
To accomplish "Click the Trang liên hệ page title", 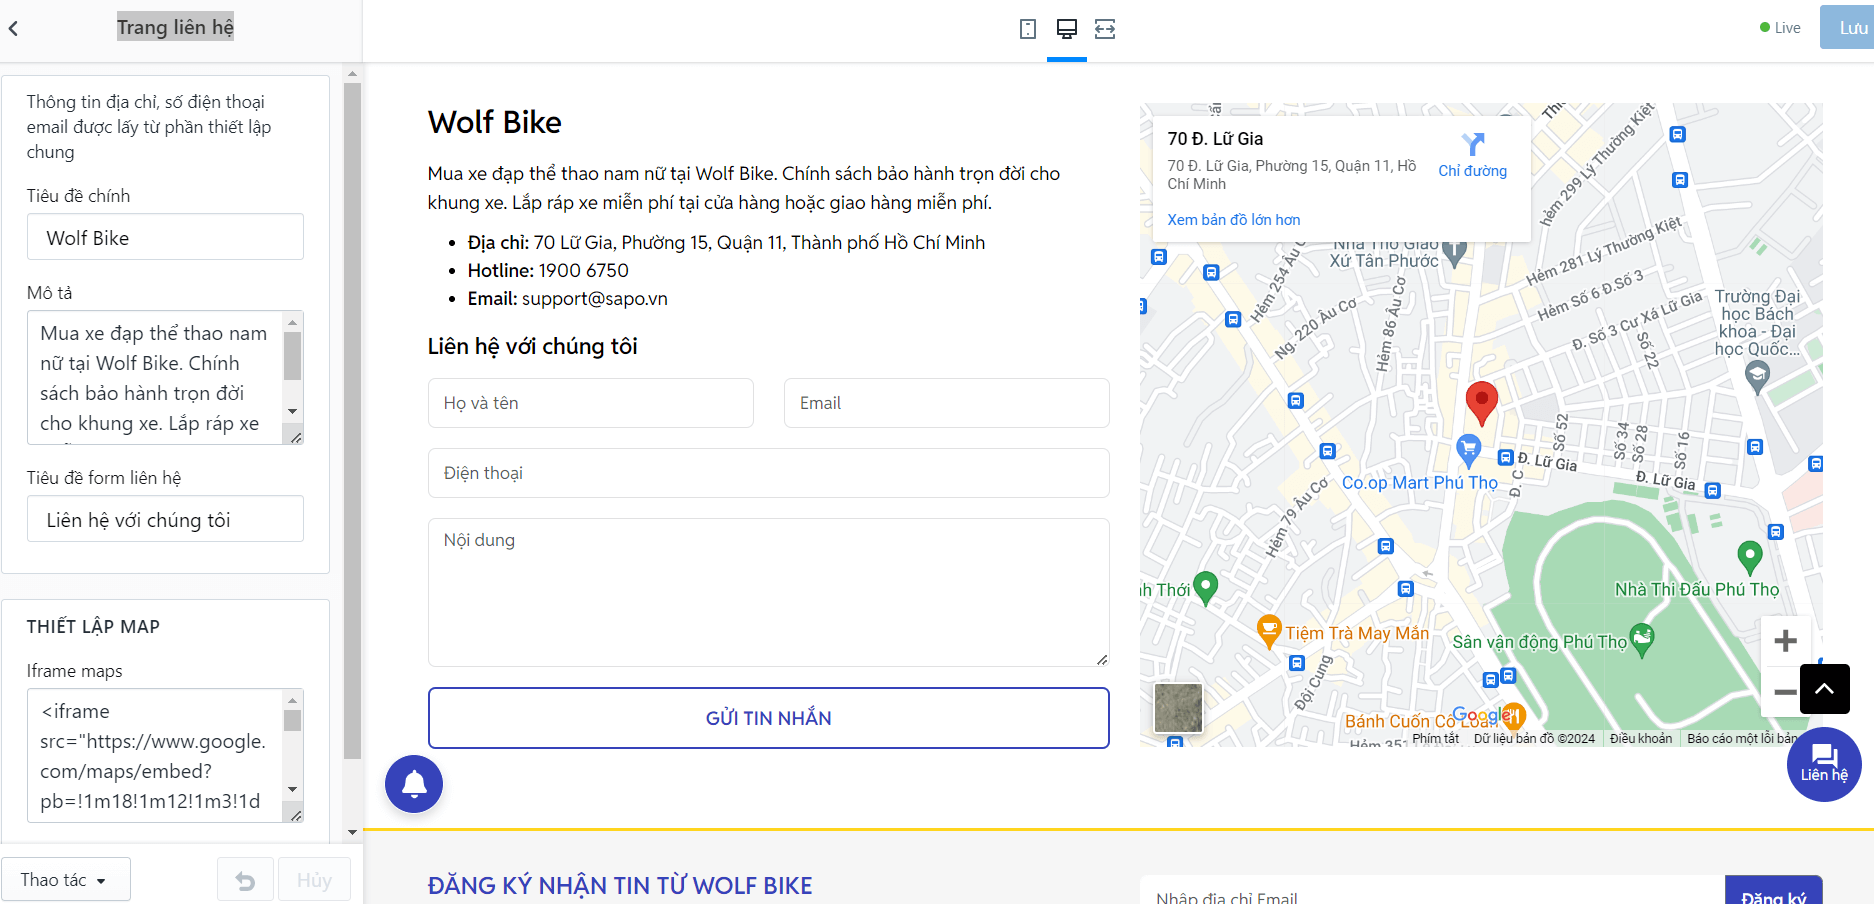I will tap(175, 27).
